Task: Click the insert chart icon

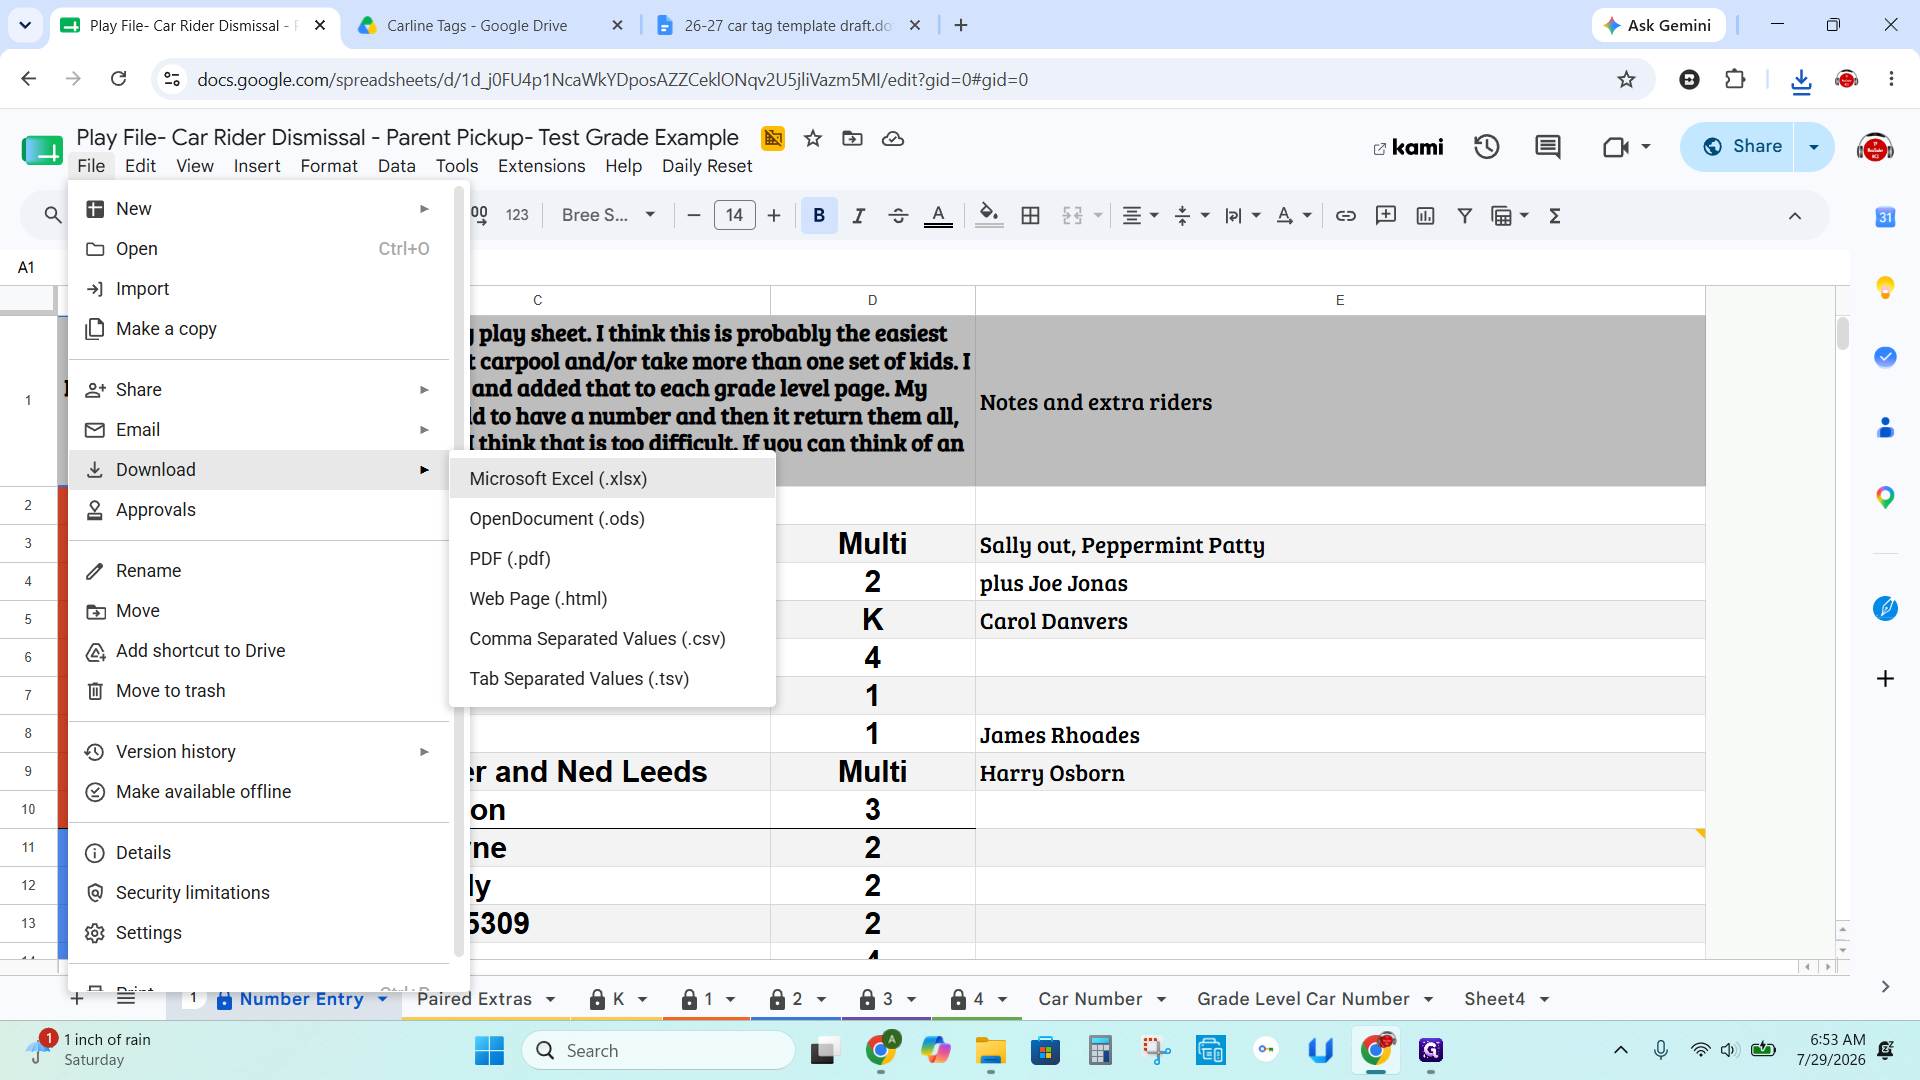Action: click(1426, 215)
